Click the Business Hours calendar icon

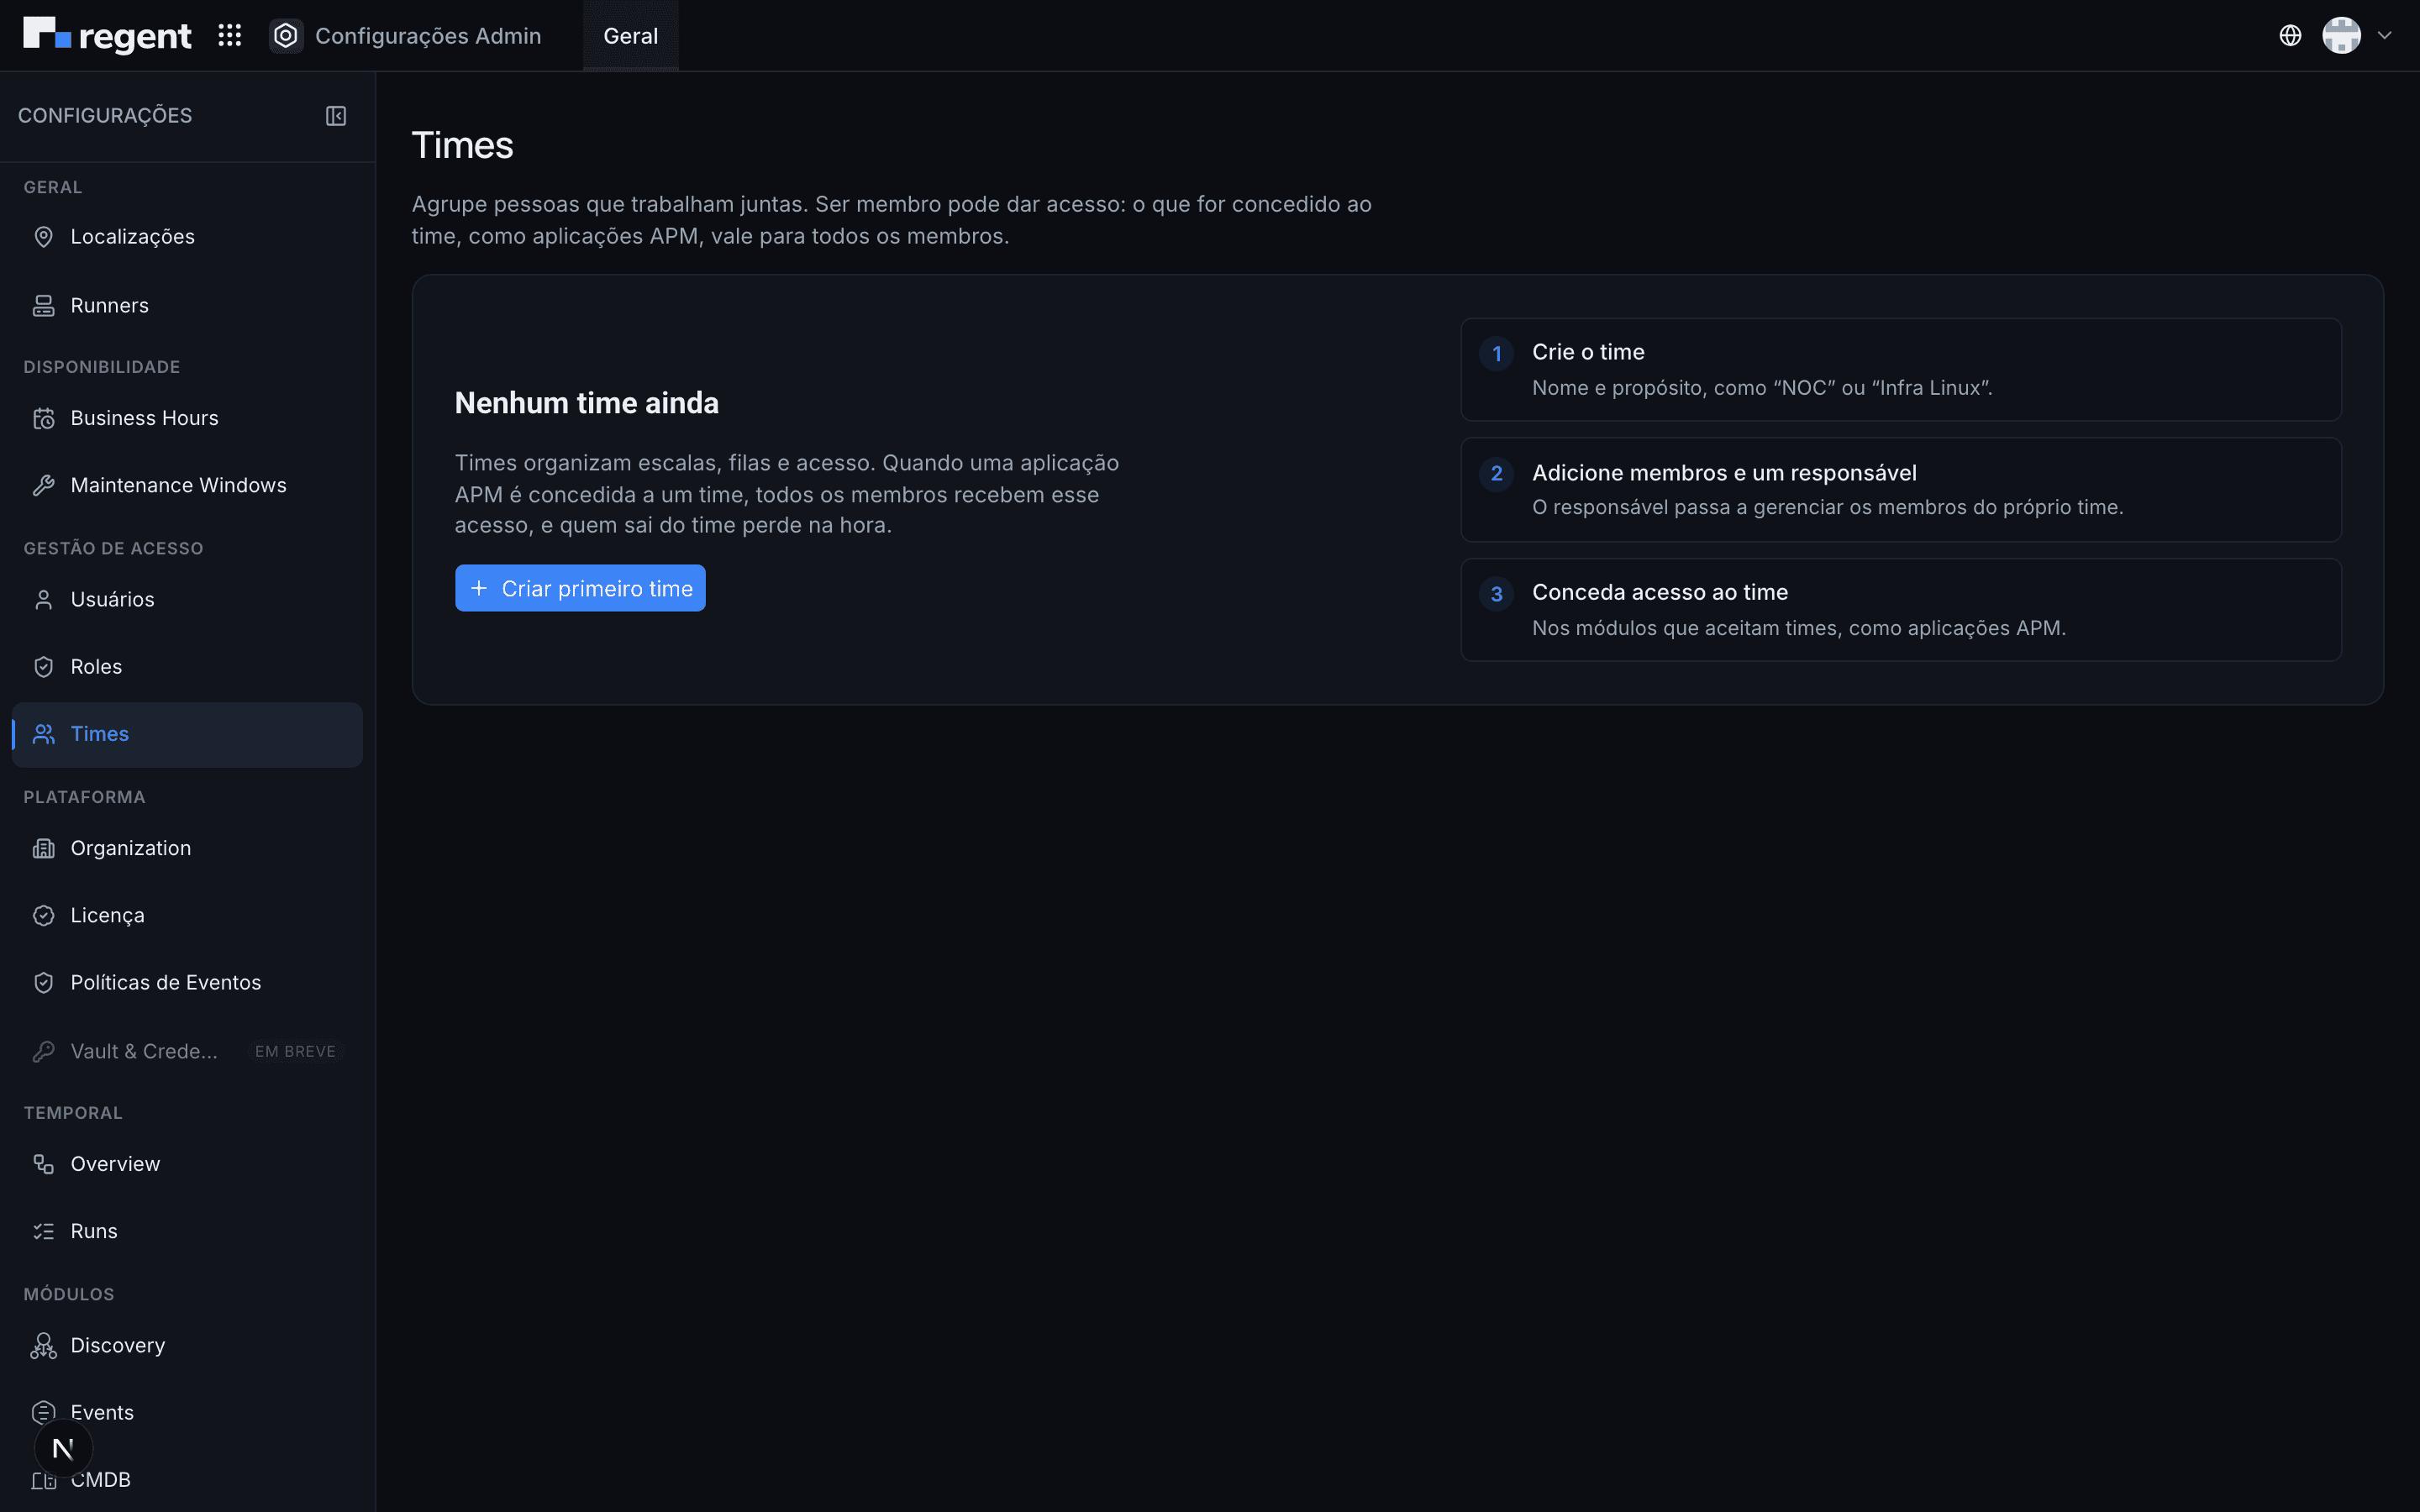[43, 418]
